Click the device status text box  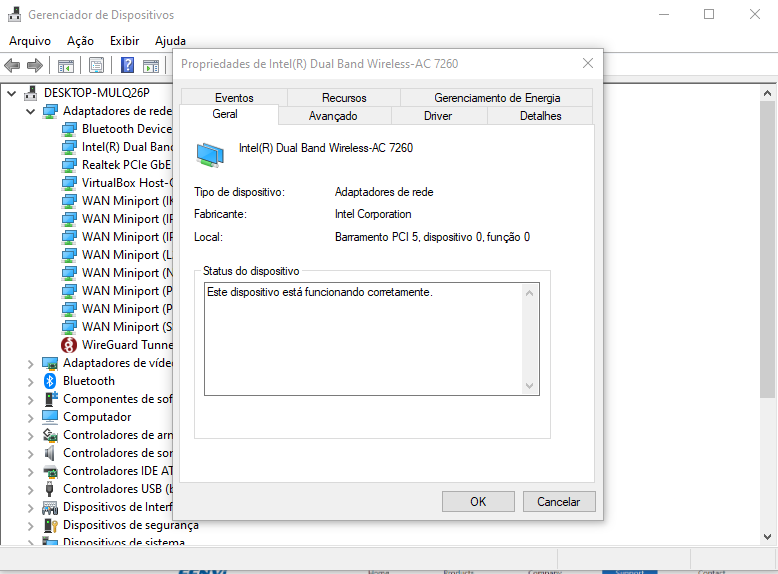coord(372,339)
